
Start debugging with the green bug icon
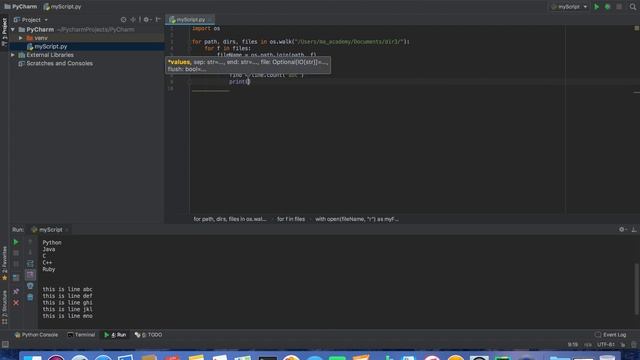[x=607, y=7]
